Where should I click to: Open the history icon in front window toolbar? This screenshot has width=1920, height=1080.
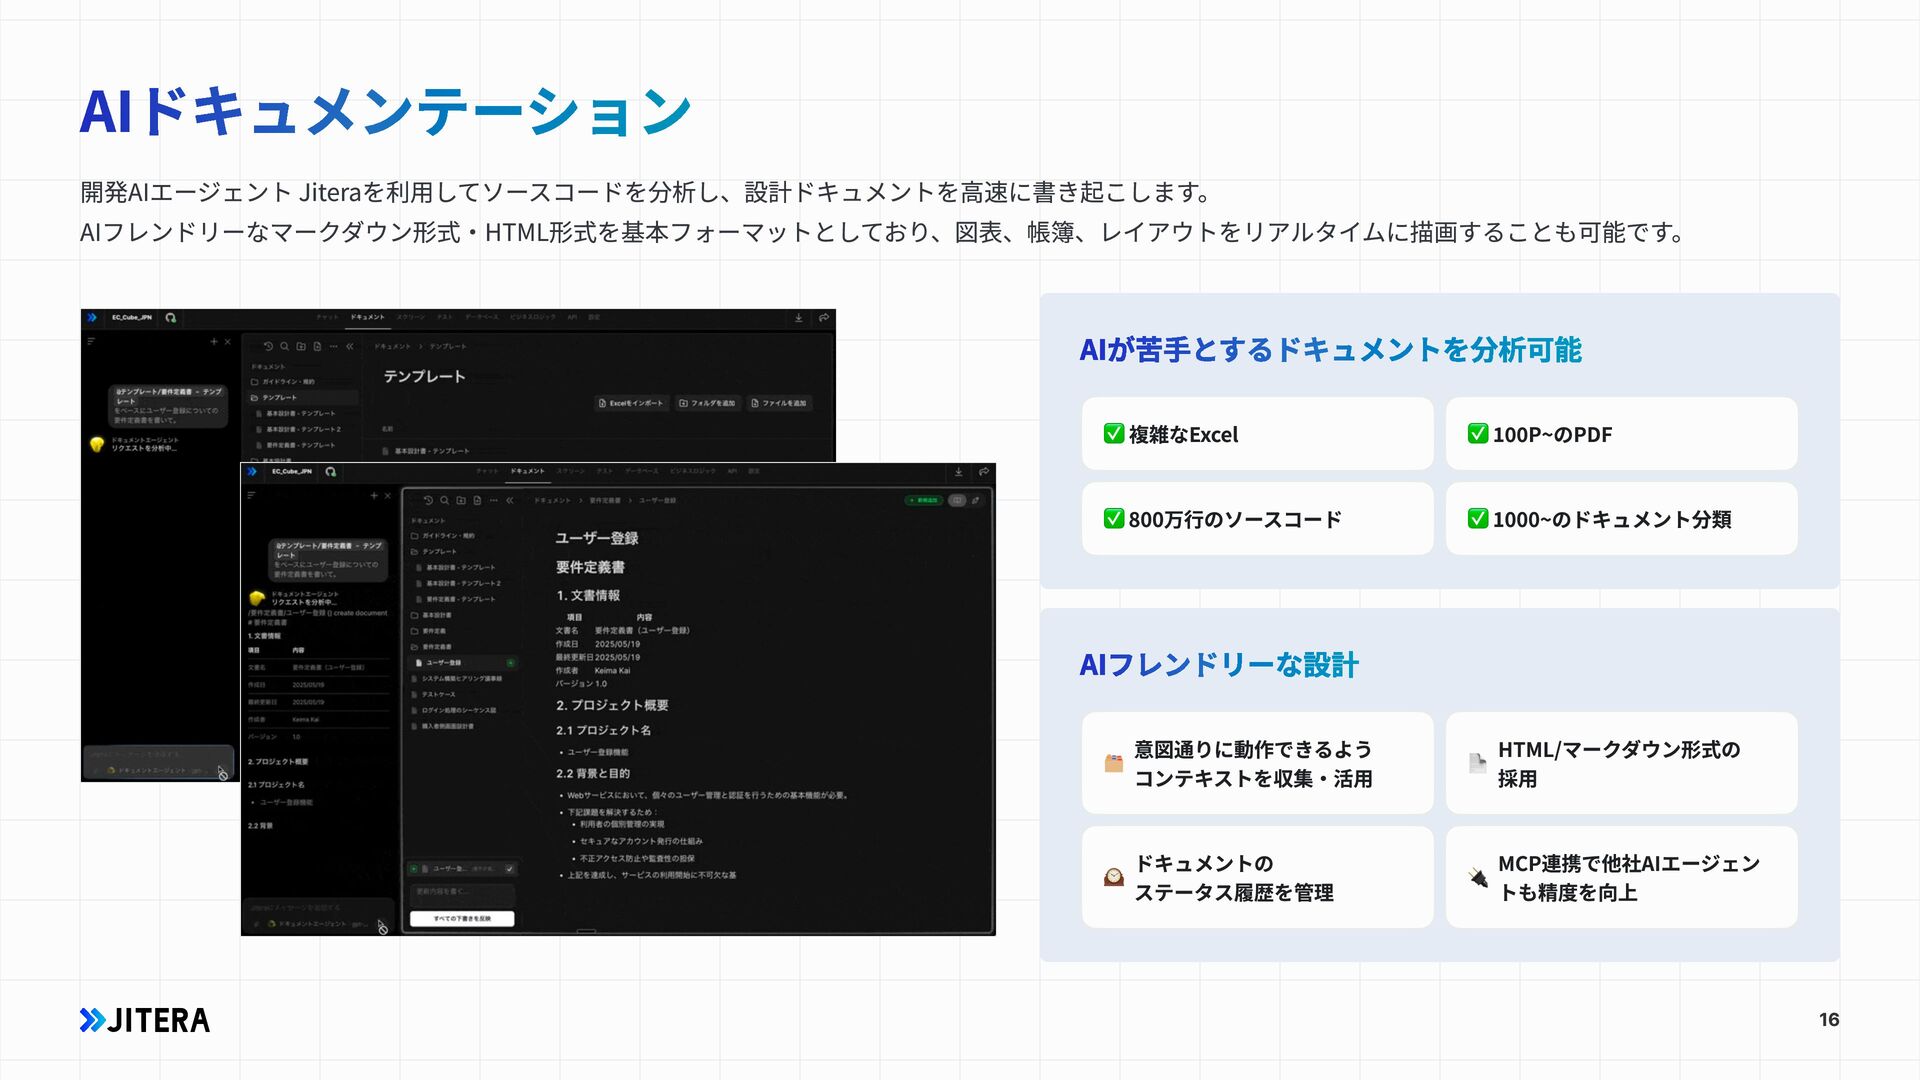(428, 500)
